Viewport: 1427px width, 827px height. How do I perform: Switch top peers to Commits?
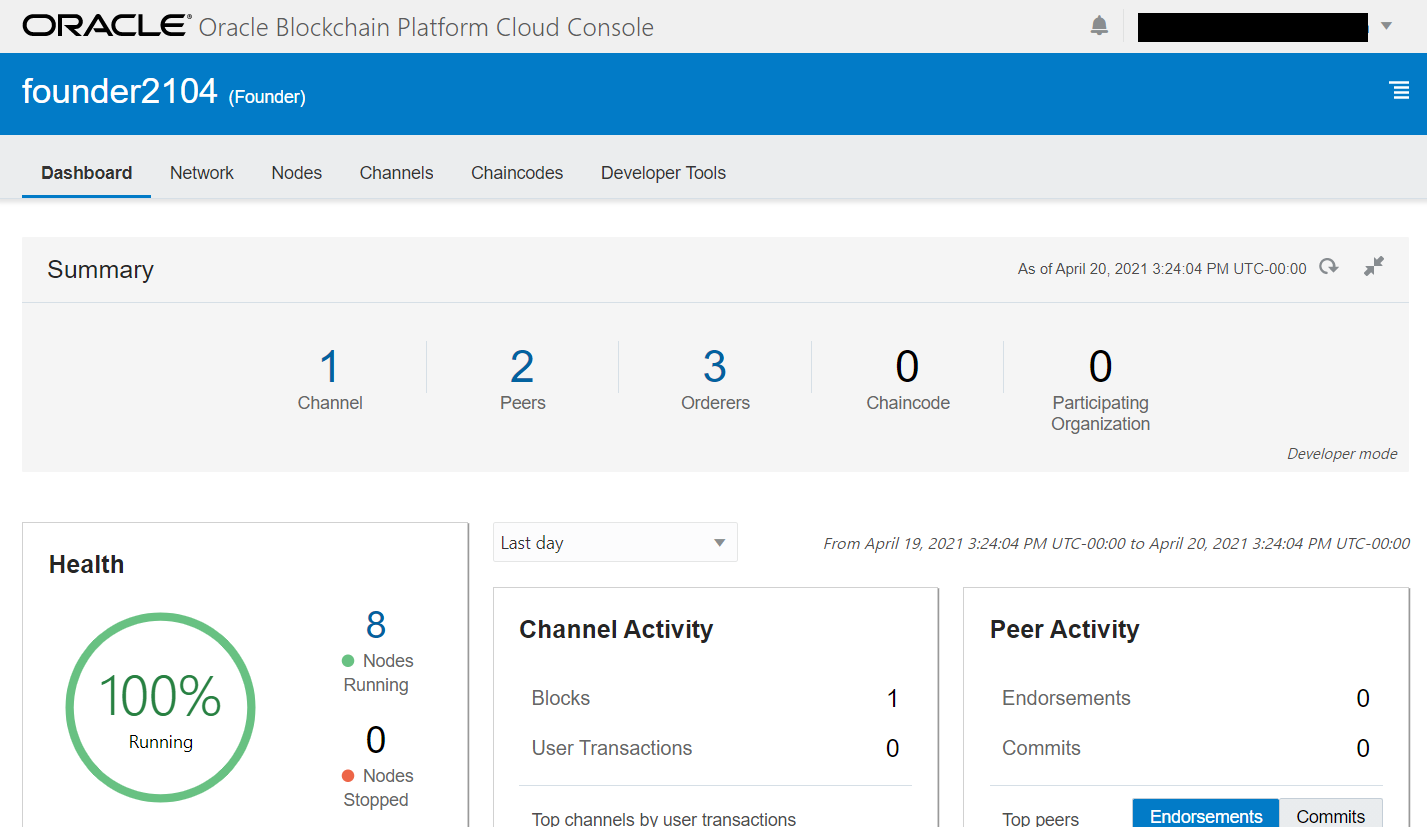coord(1330,815)
